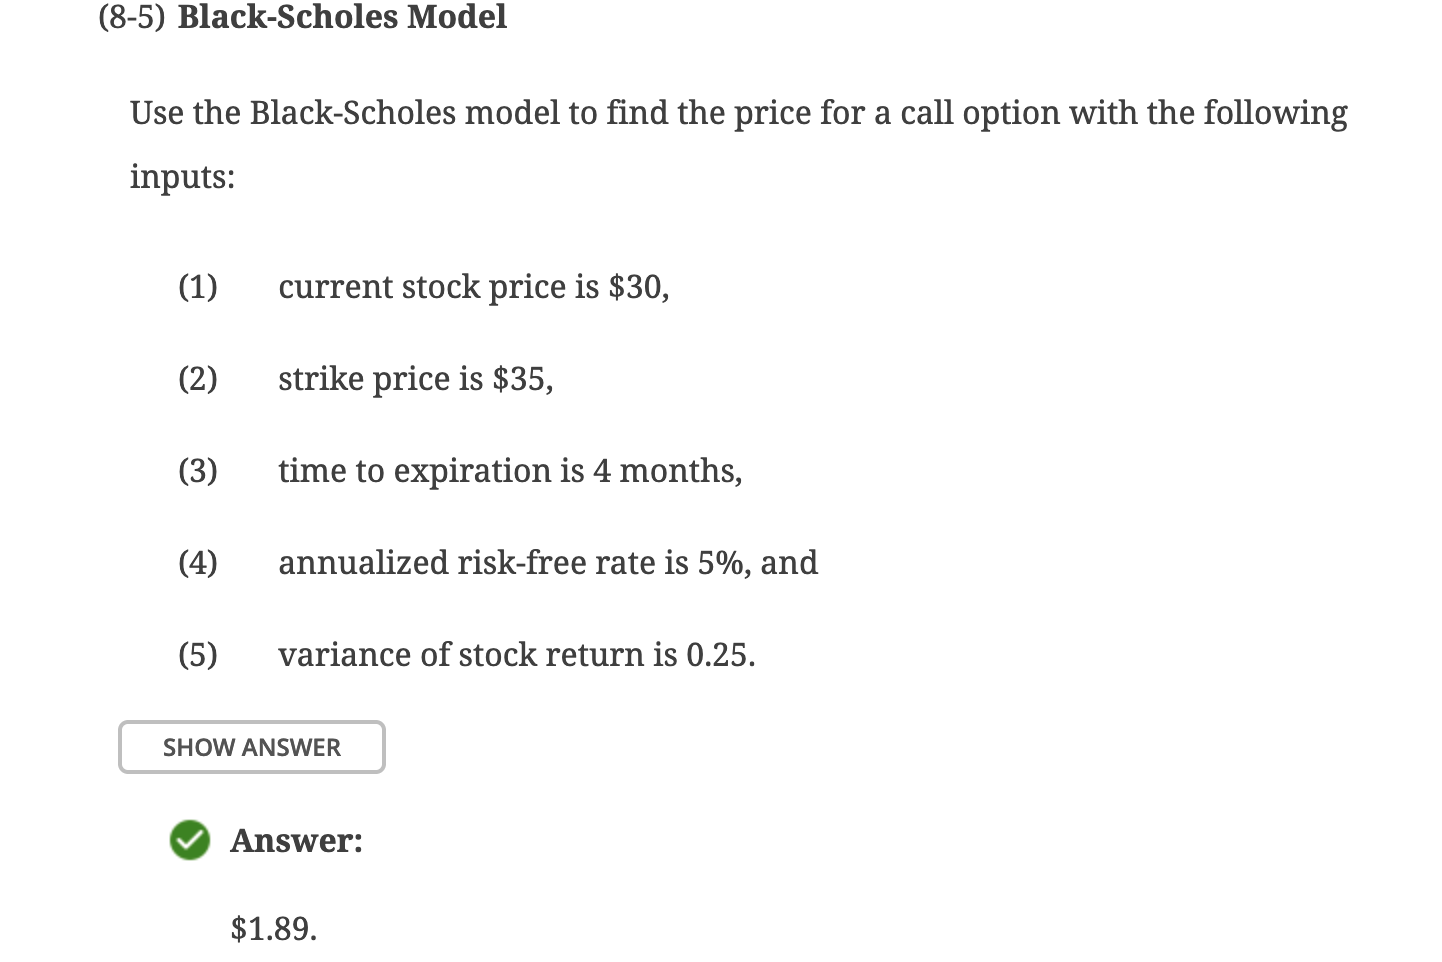
Task: Select the annualized risk-free rate line
Action: click(x=548, y=562)
